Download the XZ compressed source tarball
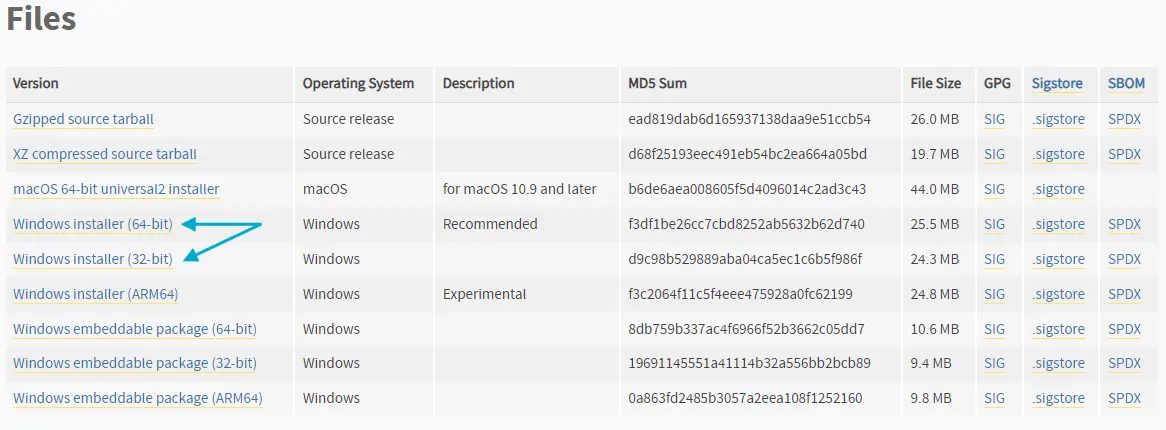 click(x=105, y=154)
